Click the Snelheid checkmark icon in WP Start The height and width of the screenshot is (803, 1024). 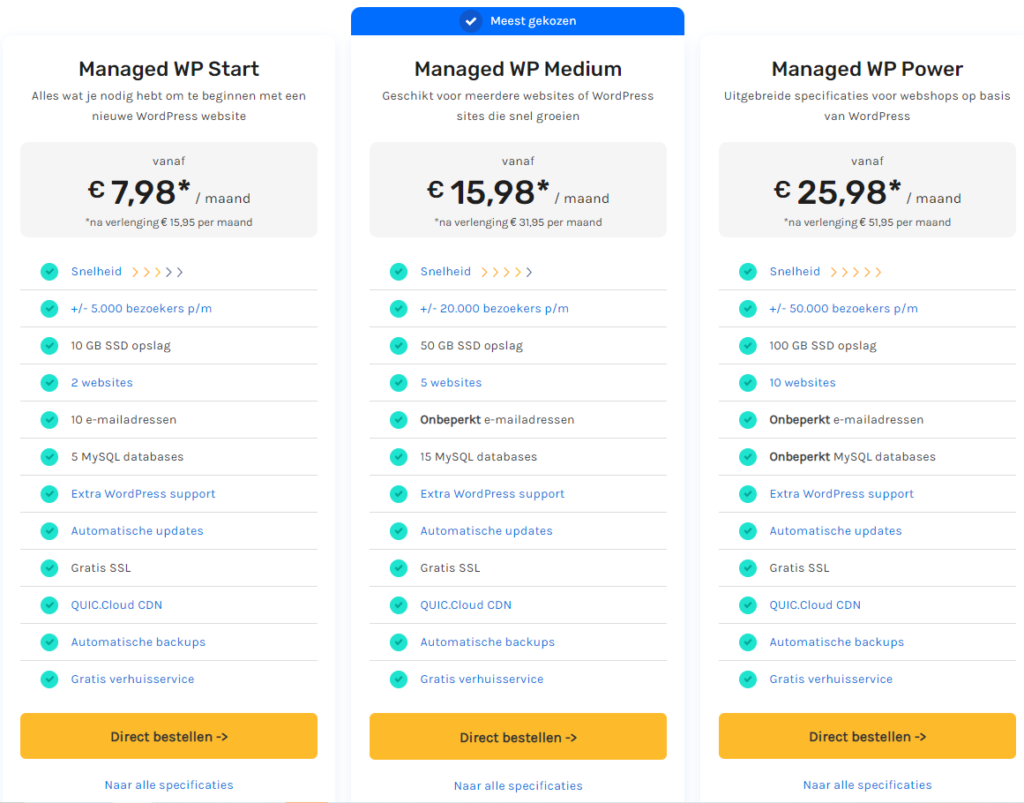[49, 272]
